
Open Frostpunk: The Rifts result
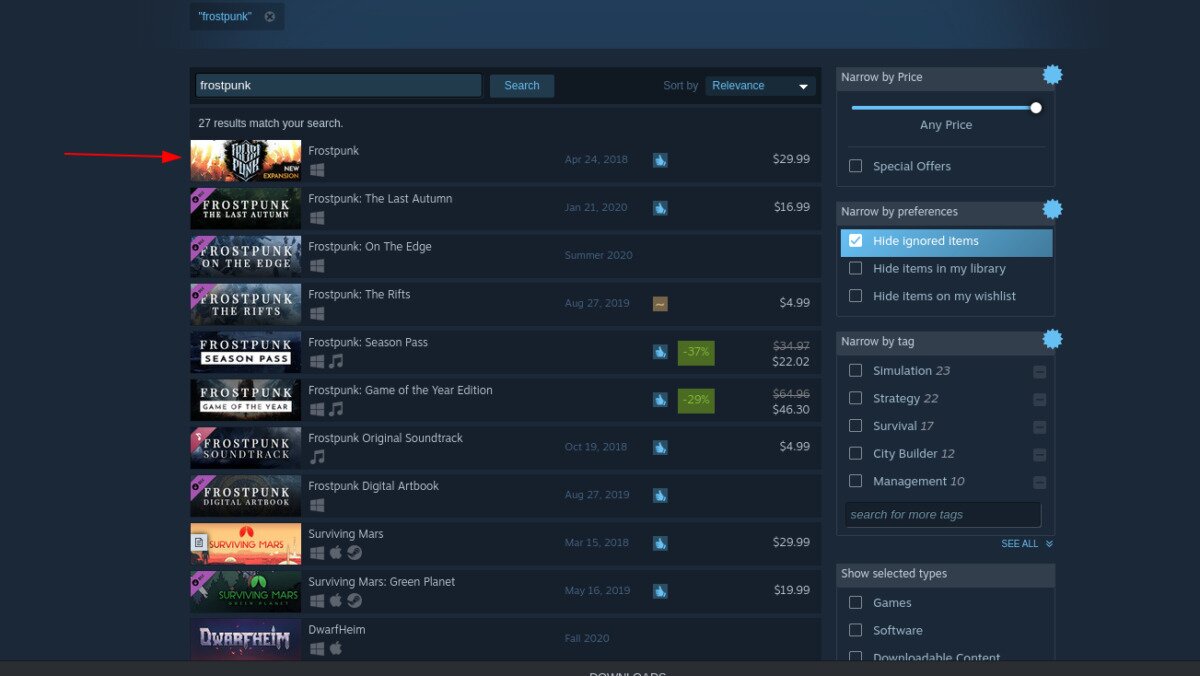505,304
